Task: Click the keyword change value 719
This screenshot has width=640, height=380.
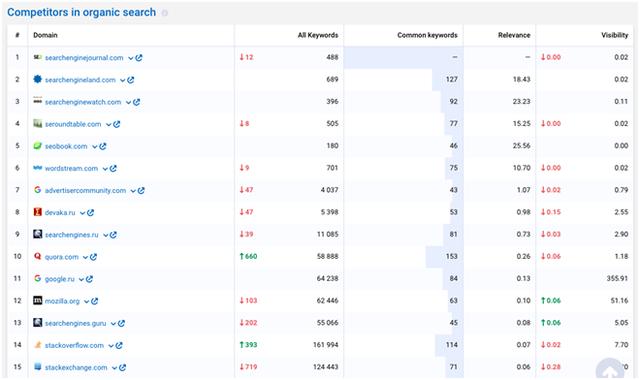Action: tap(248, 367)
